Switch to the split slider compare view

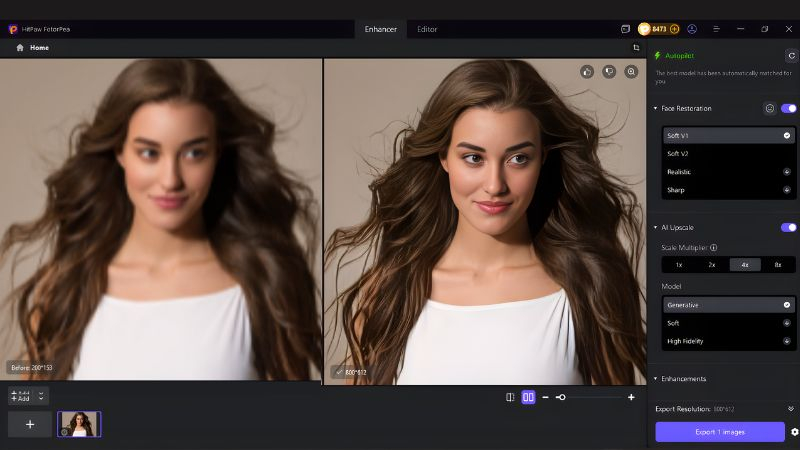click(x=510, y=397)
